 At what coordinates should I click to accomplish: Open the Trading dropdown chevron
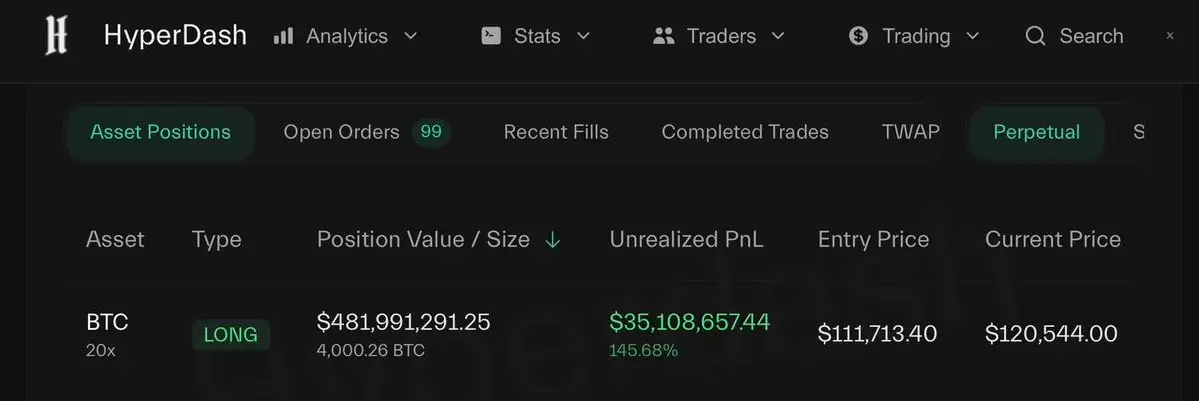click(973, 36)
